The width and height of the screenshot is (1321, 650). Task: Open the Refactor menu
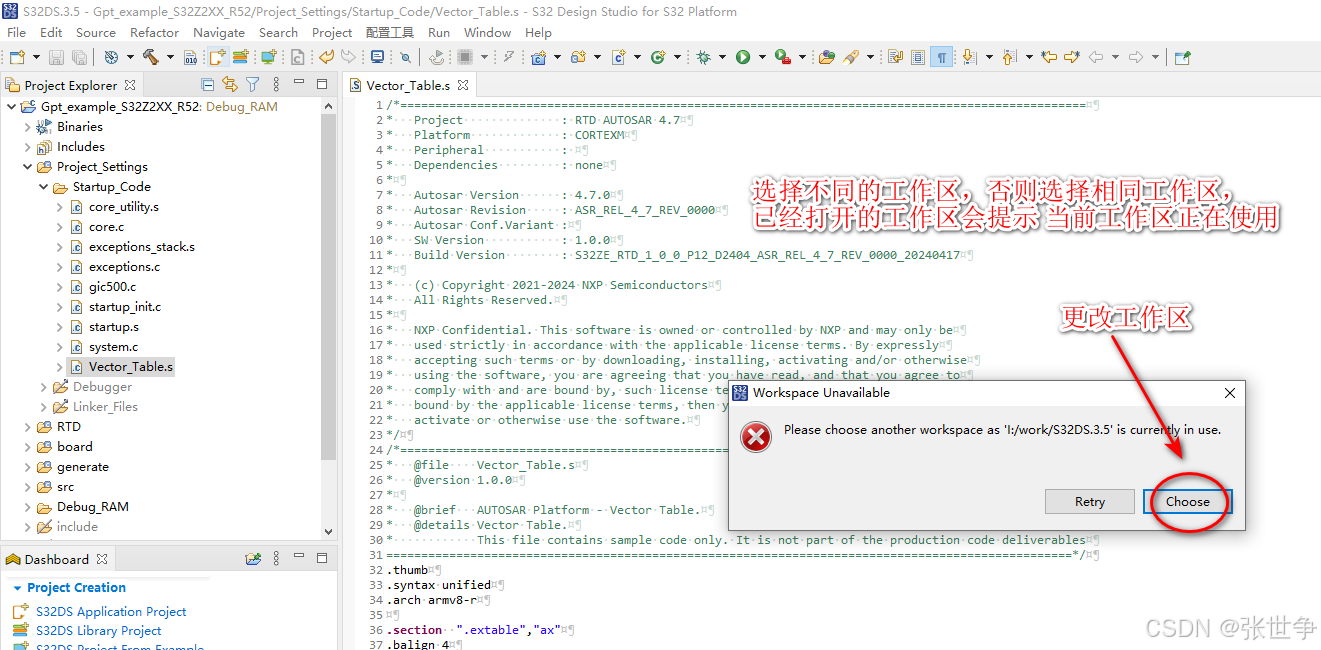(x=155, y=32)
